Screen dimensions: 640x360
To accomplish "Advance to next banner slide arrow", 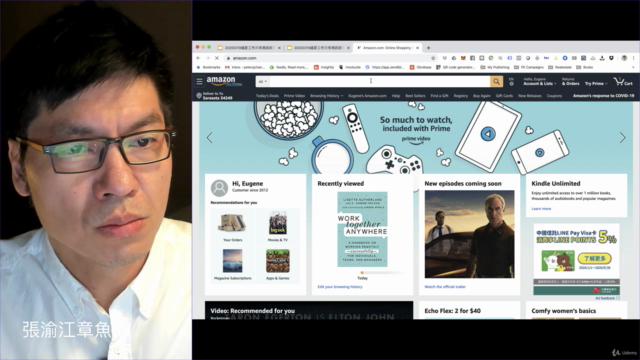I will 622,138.
